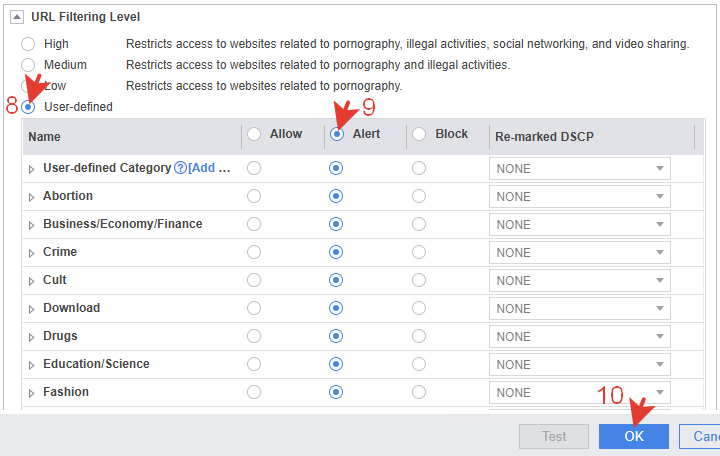The height and width of the screenshot is (456, 720).
Task: Select the Medium filtering level
Action: click(28, 65)
